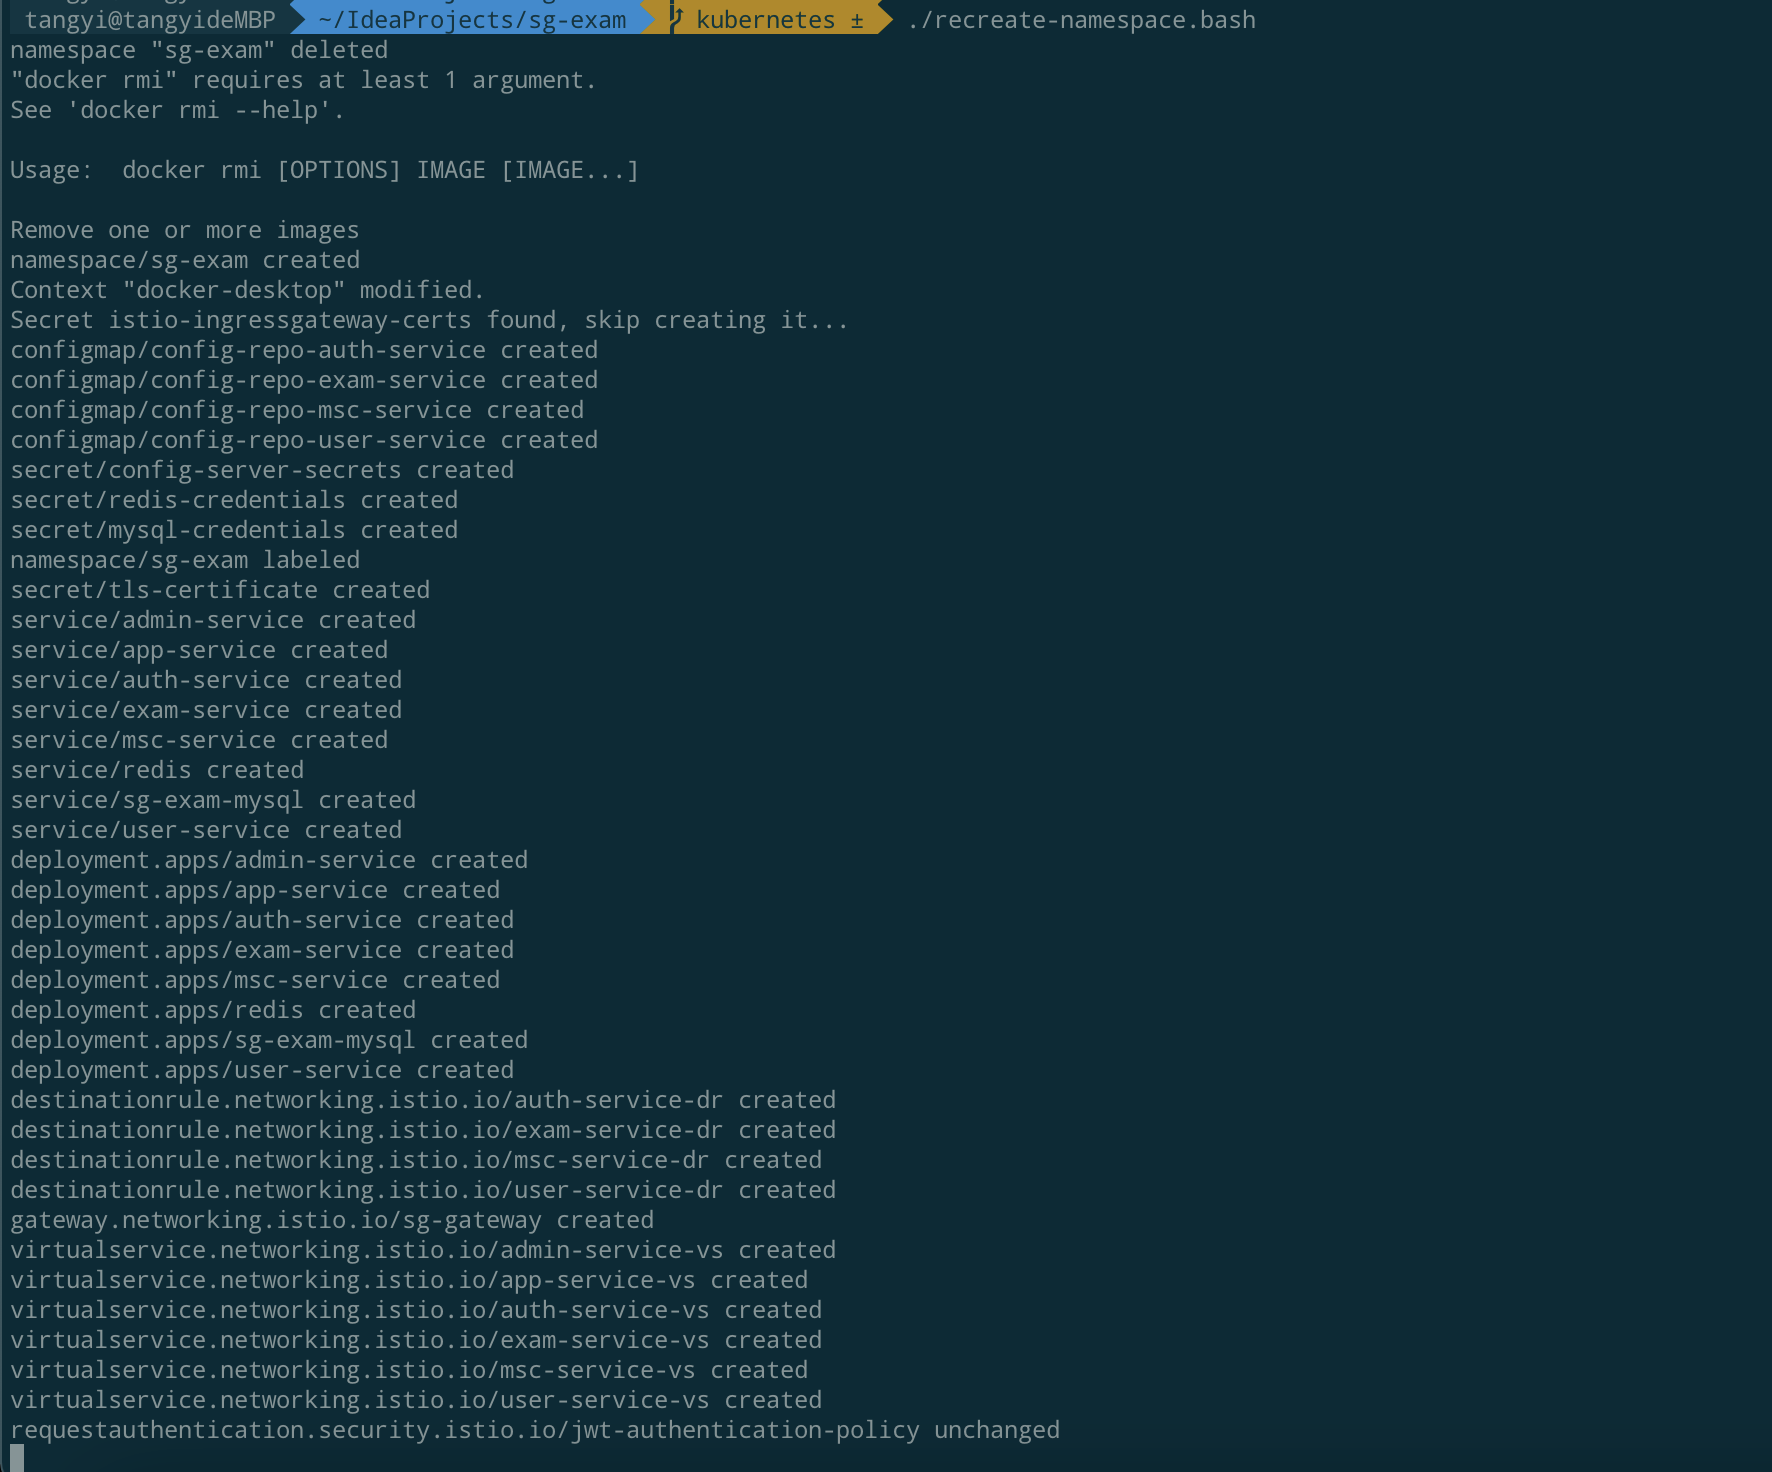Image resolution: width=1772 pixels, height=1472 pixels.
Task: Click the terminal block cursor at bottom
Action: tap(17, 1458)
